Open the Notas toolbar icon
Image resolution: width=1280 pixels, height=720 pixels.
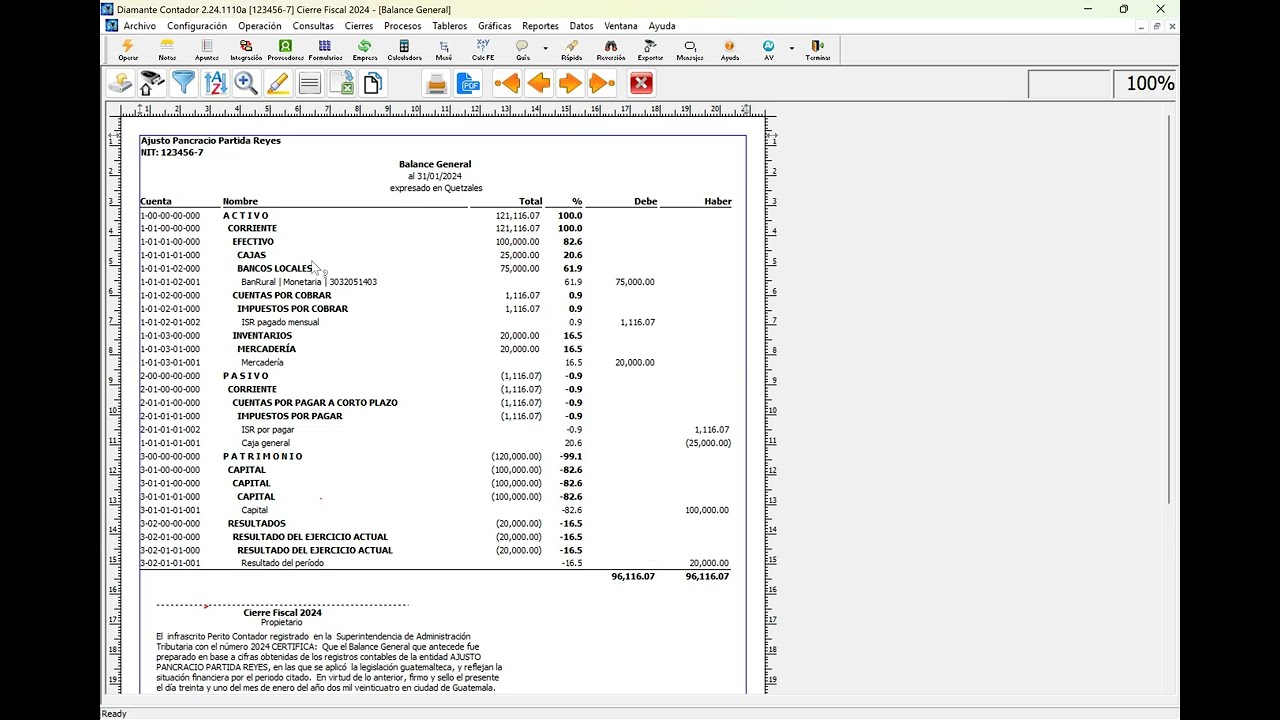167,50
